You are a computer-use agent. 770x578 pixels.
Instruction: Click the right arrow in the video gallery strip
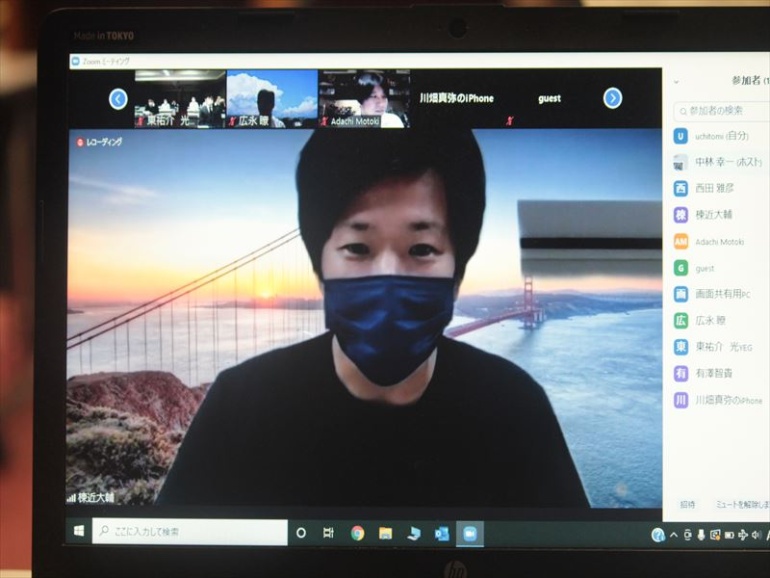point(613,98)
